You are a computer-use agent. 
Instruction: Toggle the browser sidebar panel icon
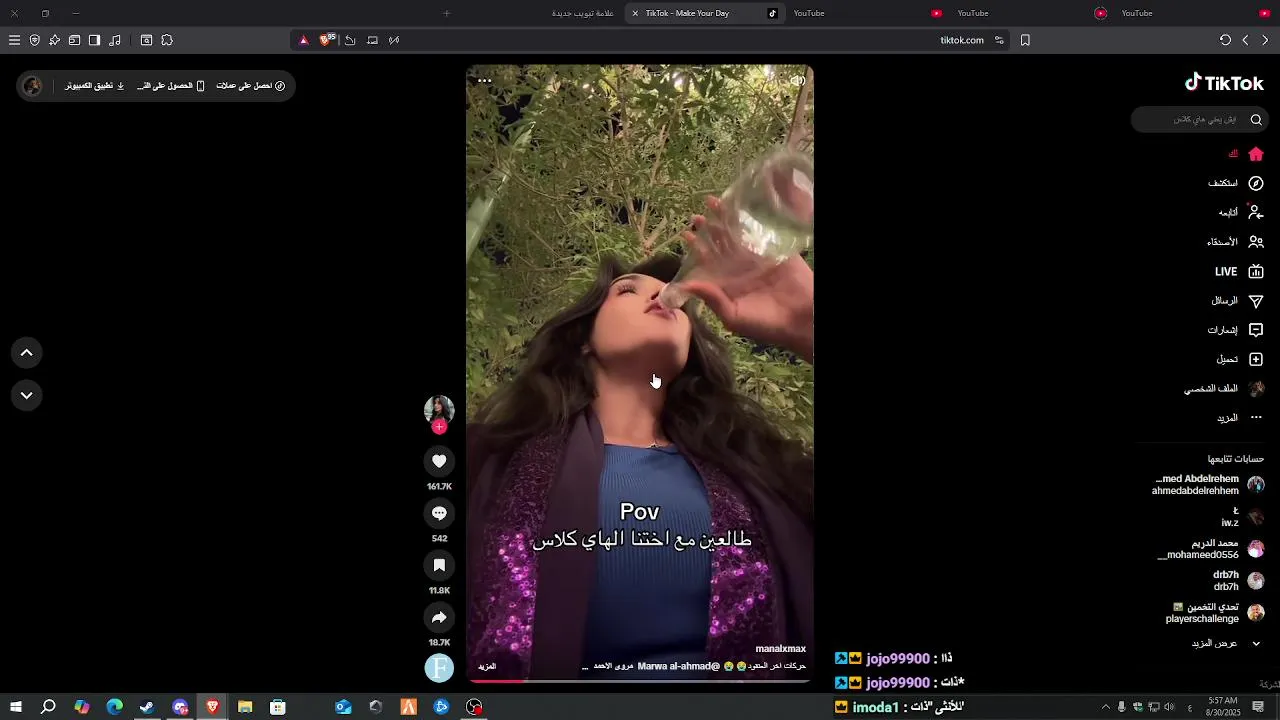click(x=94, y=40)
